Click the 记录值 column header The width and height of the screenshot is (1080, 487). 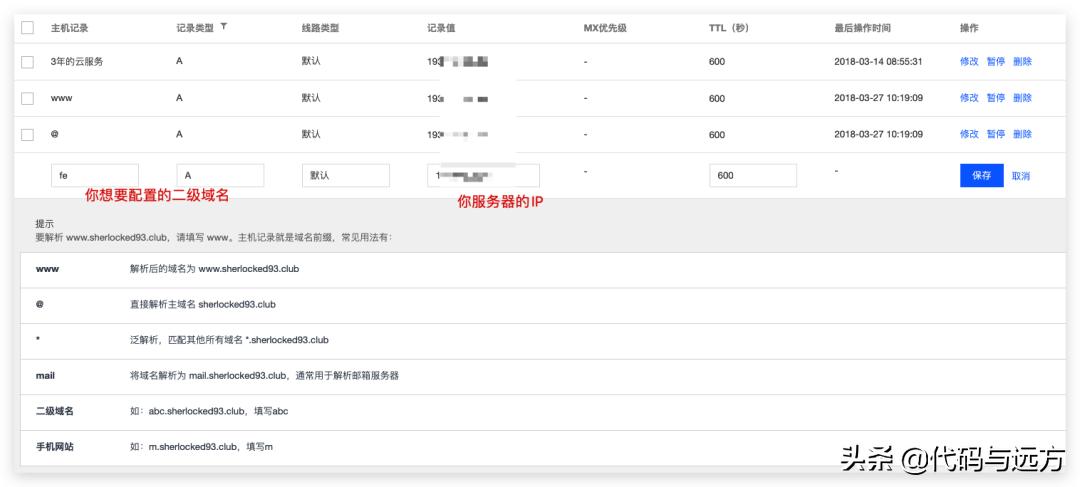click(441, 28)
